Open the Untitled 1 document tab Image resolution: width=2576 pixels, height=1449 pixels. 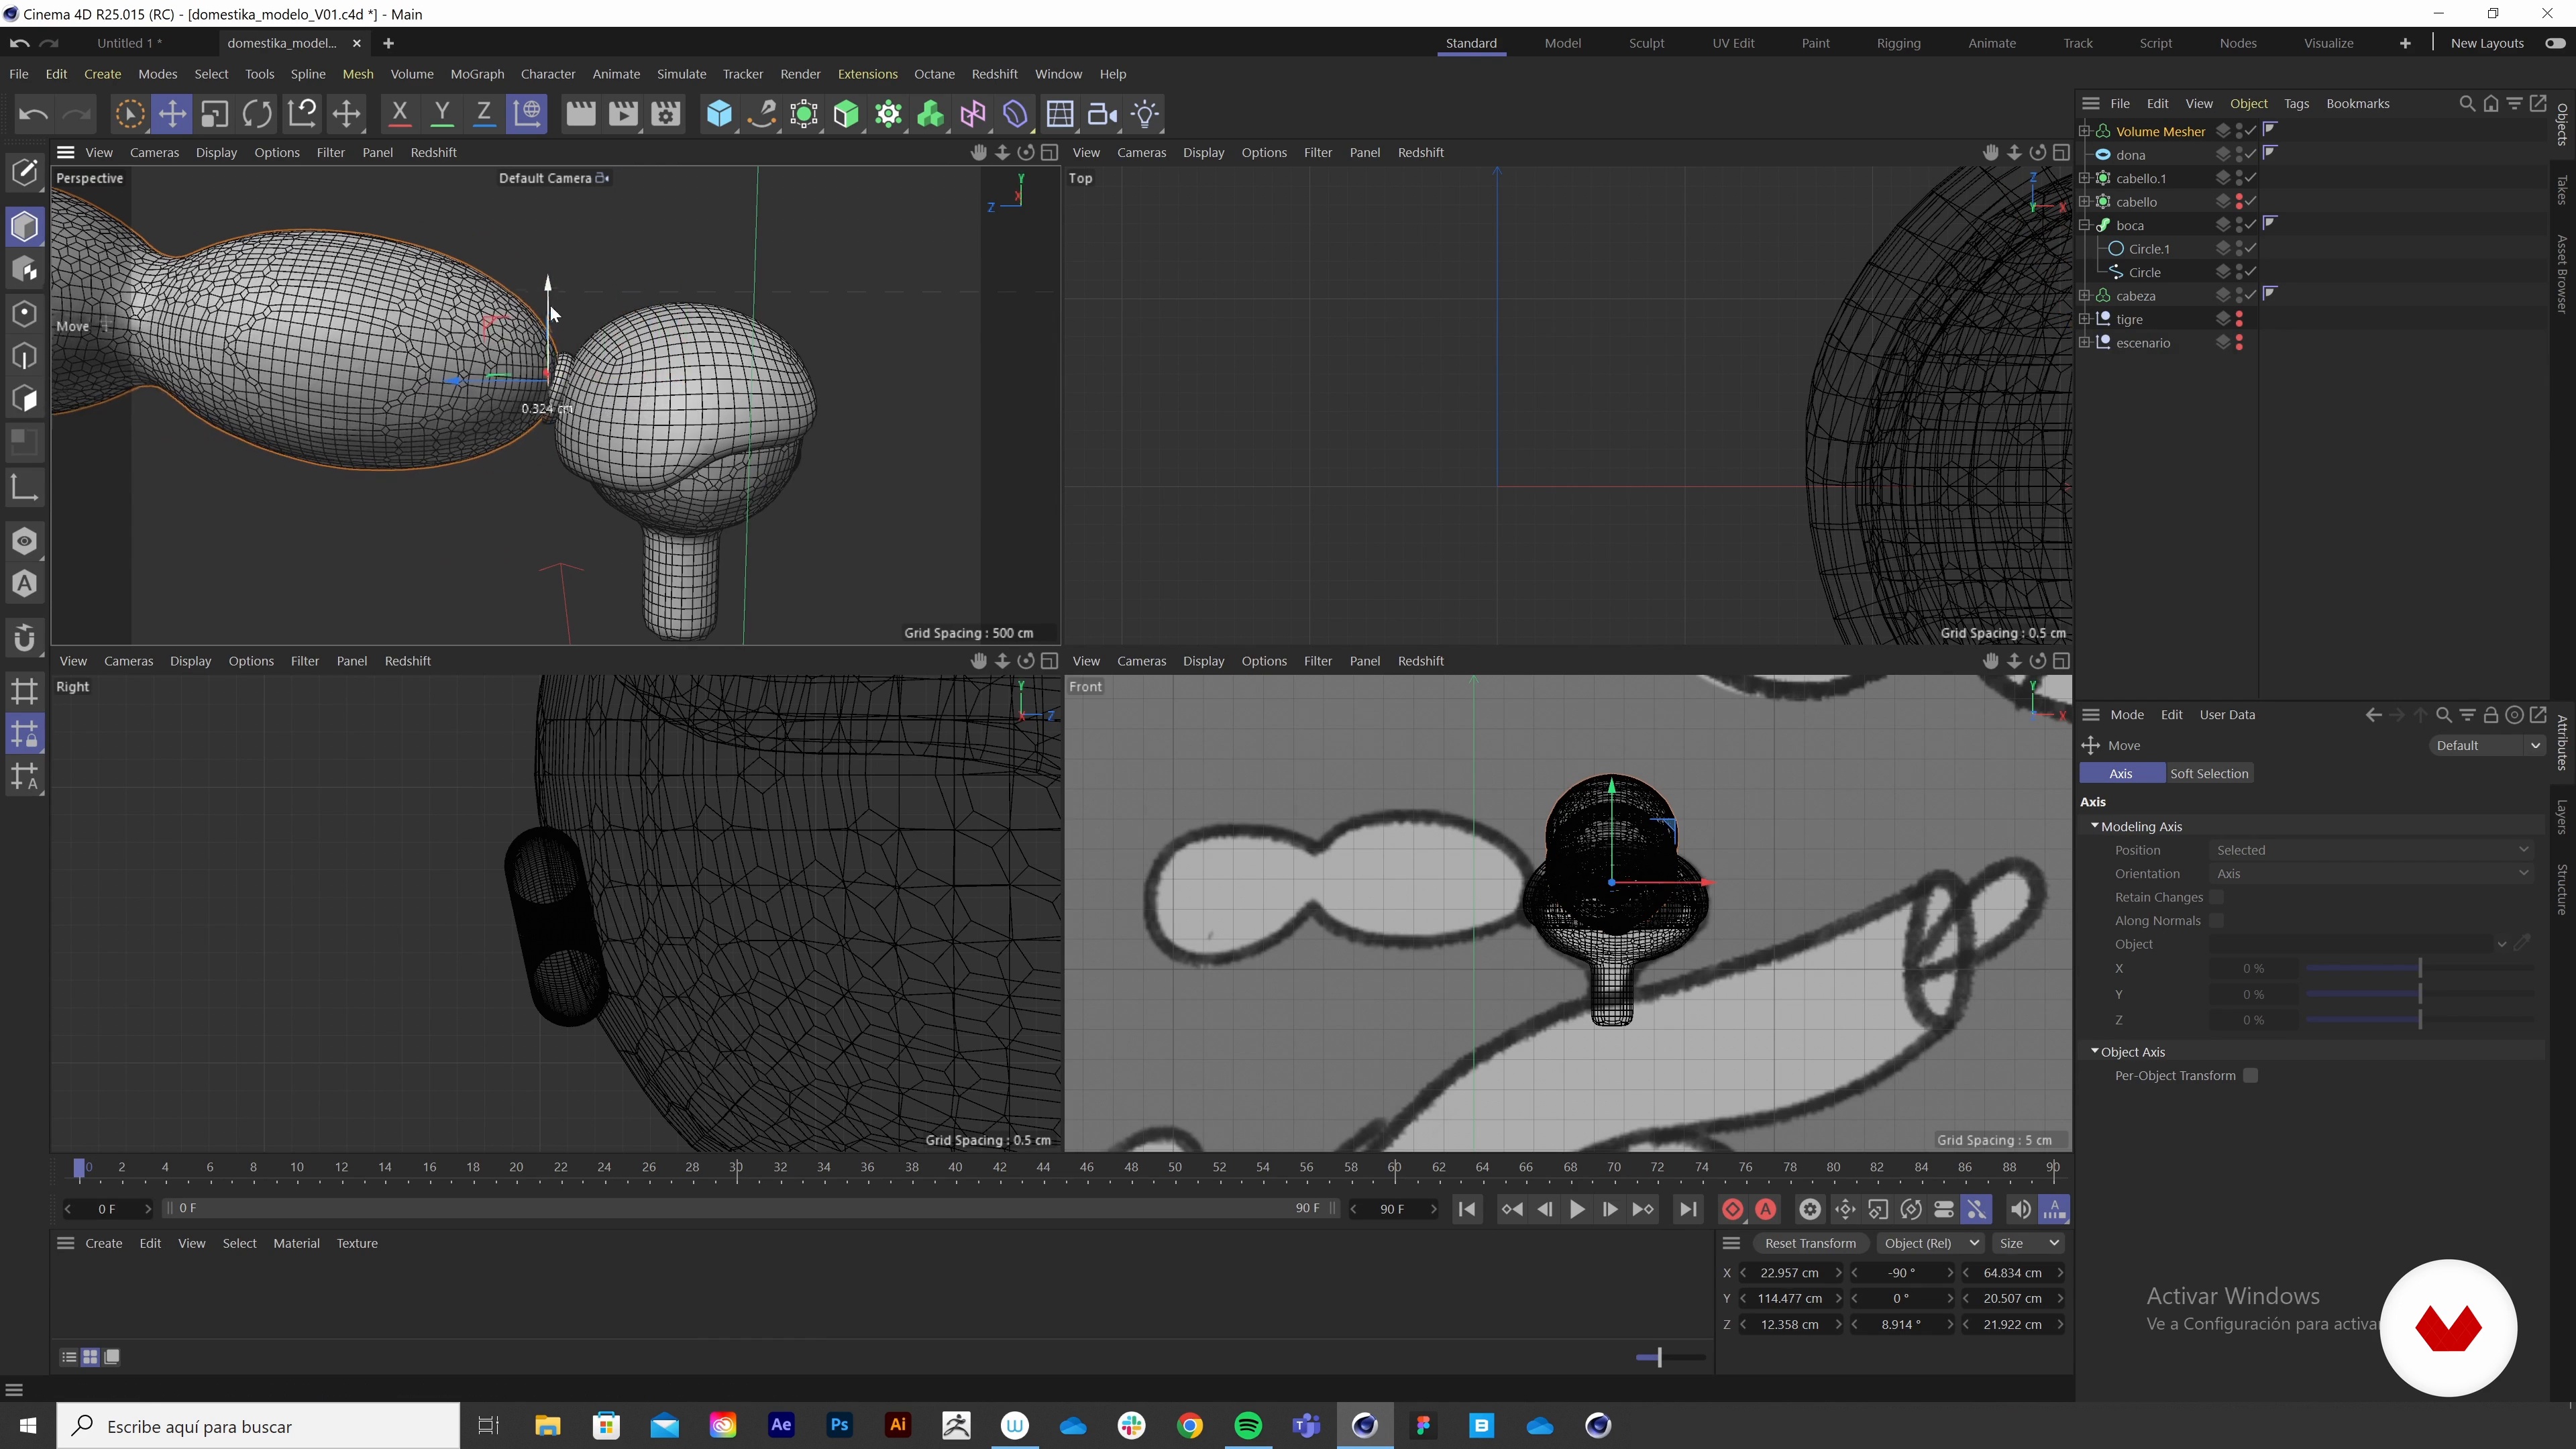[x=130, y=43]
